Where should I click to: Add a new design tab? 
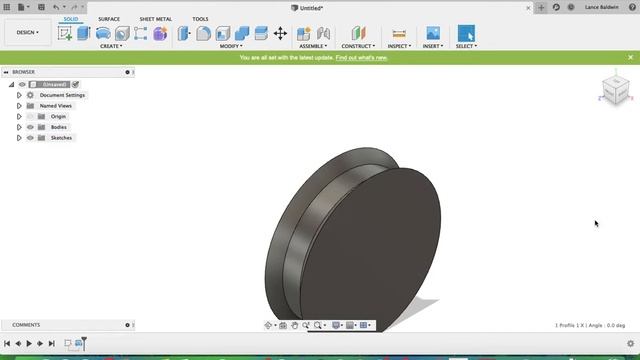541,7
